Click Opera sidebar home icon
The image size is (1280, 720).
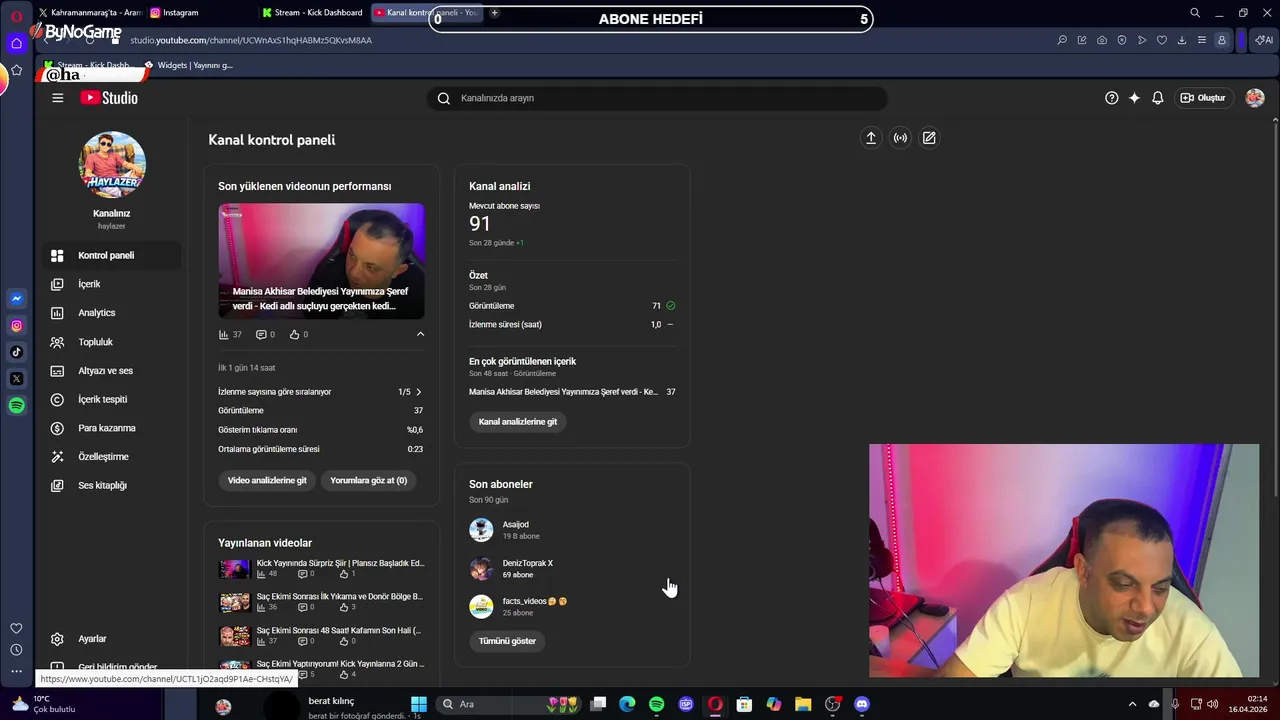(16, 43)
